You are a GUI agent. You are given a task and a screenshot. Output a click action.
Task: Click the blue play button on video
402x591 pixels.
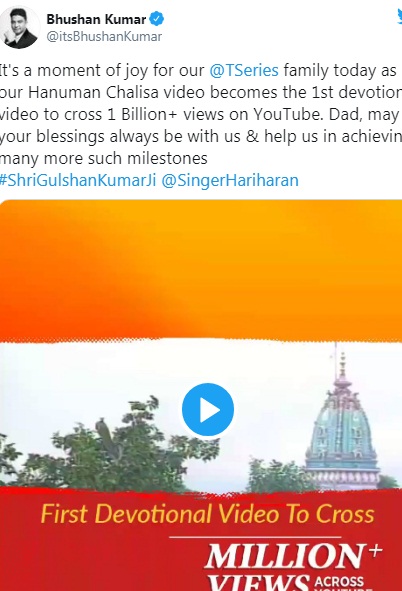208,409
